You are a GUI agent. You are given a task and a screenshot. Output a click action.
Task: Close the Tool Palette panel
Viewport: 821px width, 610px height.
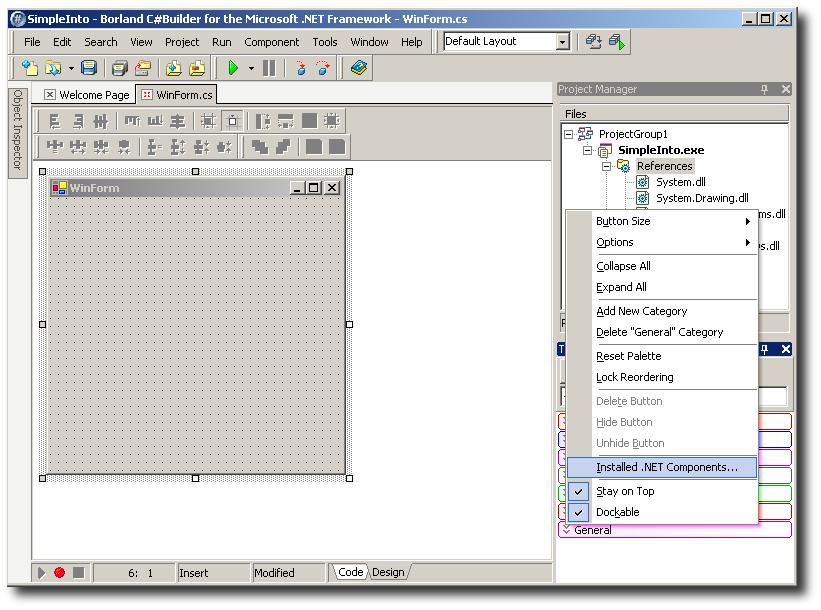(x=785, y=349)
